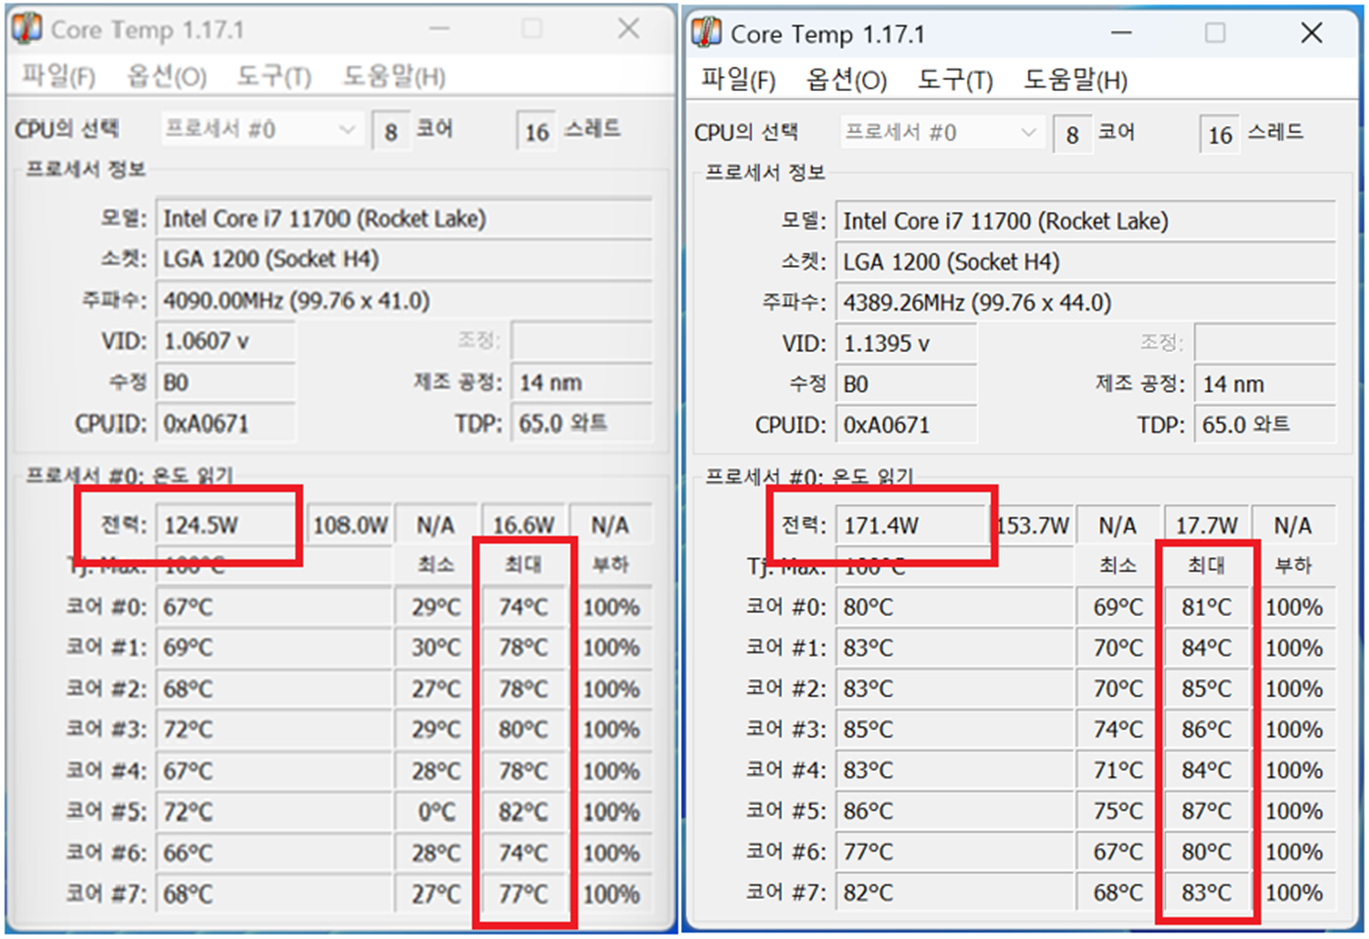Click 코어 #5 max 82°C in left window
This screenshot has width=1369, height=939.
point(523,811)
